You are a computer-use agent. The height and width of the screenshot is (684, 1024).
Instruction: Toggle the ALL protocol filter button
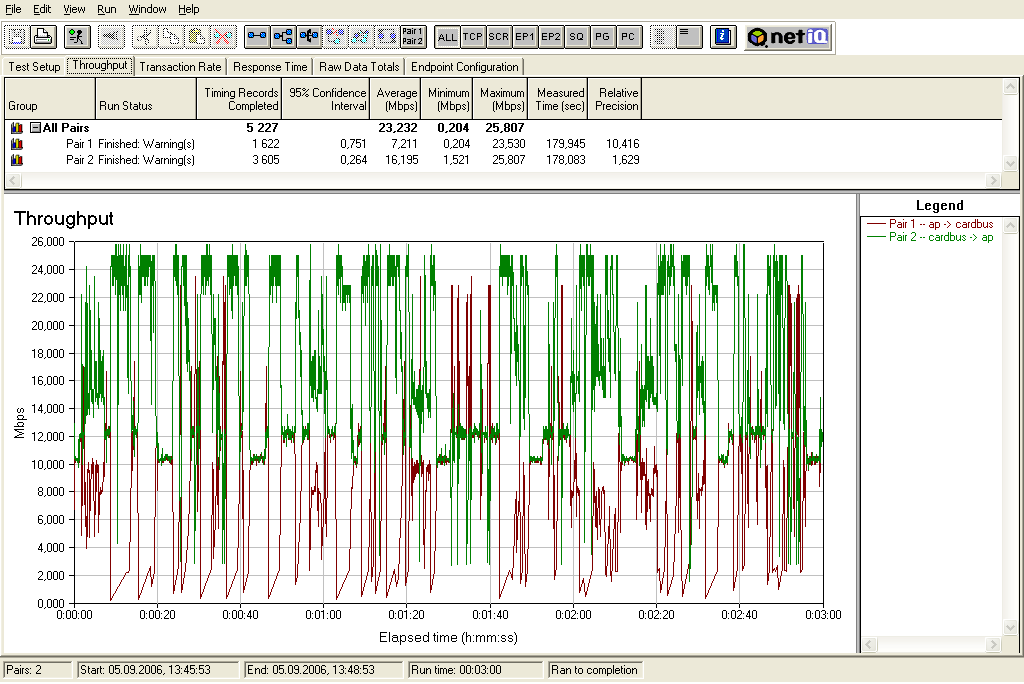[447, 37]
